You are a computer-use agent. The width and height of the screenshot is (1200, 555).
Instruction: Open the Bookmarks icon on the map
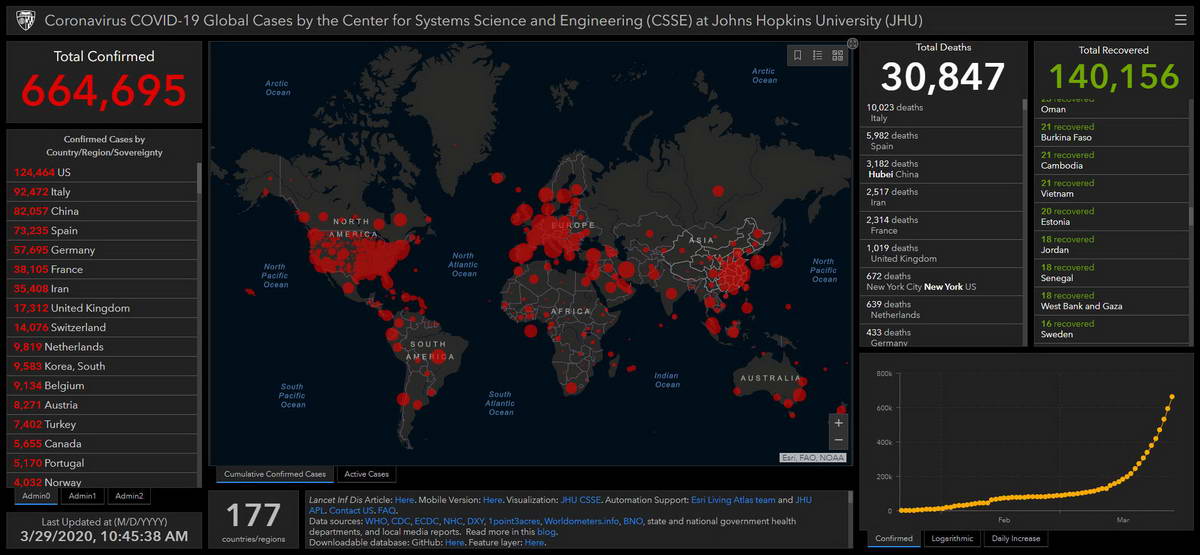click(798, 56)
